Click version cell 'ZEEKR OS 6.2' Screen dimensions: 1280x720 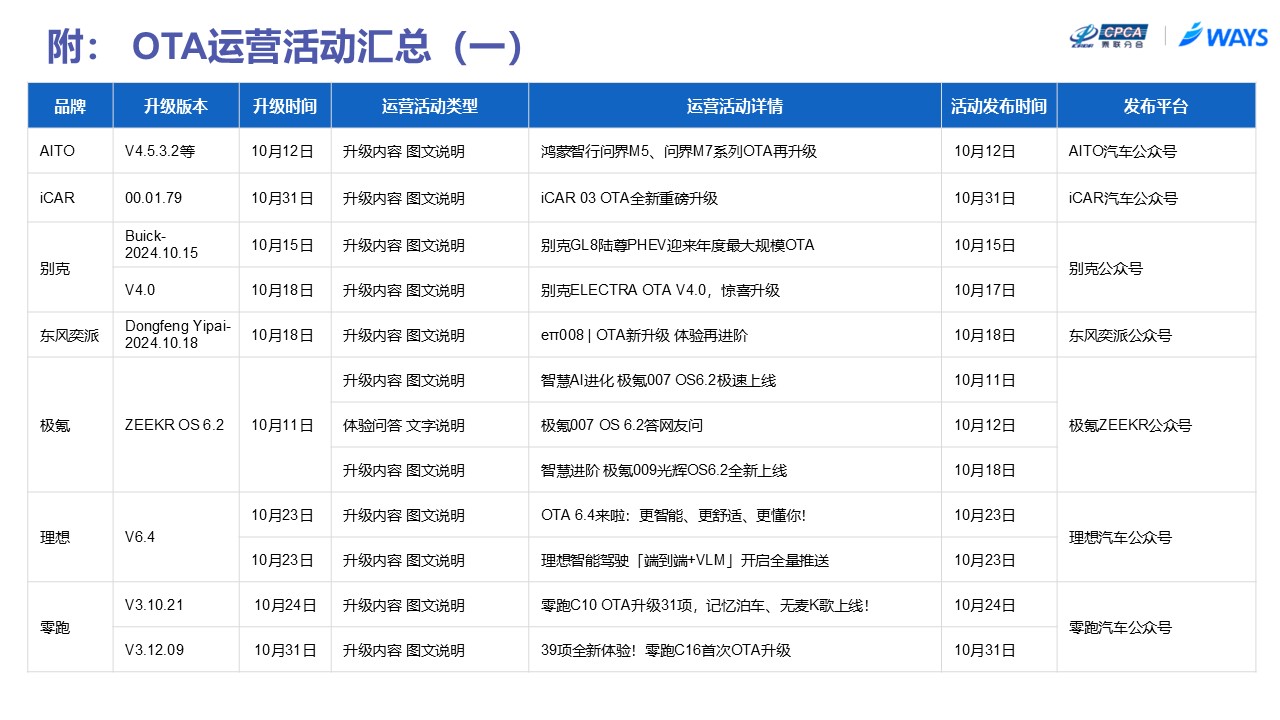tap(175, 425)
